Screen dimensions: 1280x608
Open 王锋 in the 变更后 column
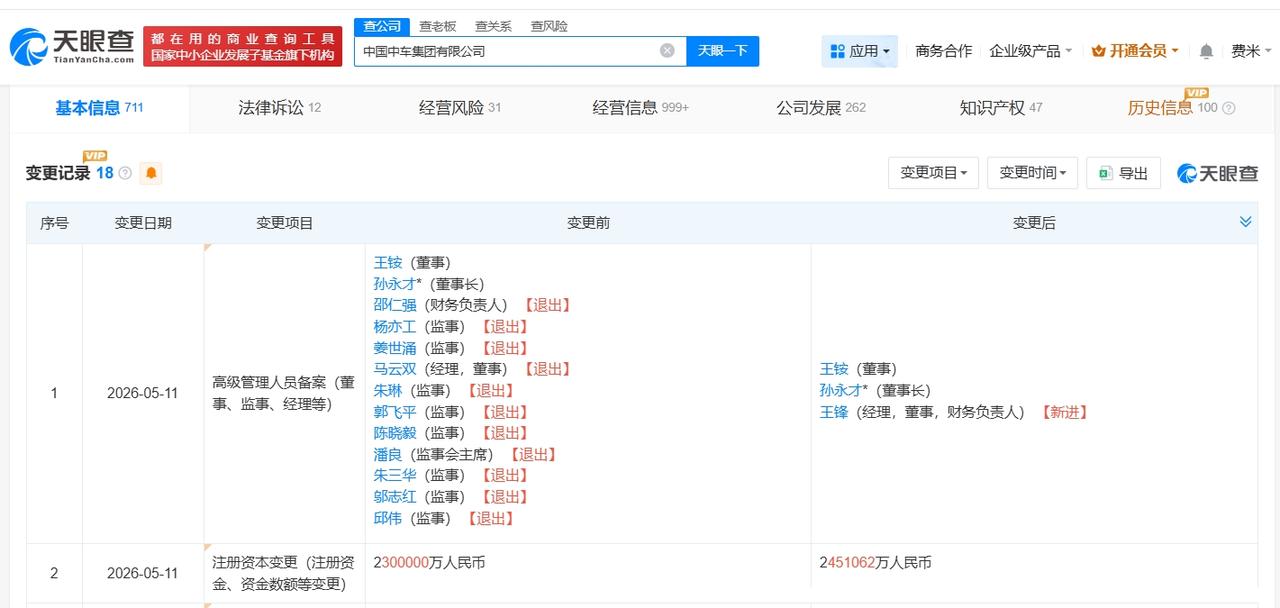[x=834, y=412]
